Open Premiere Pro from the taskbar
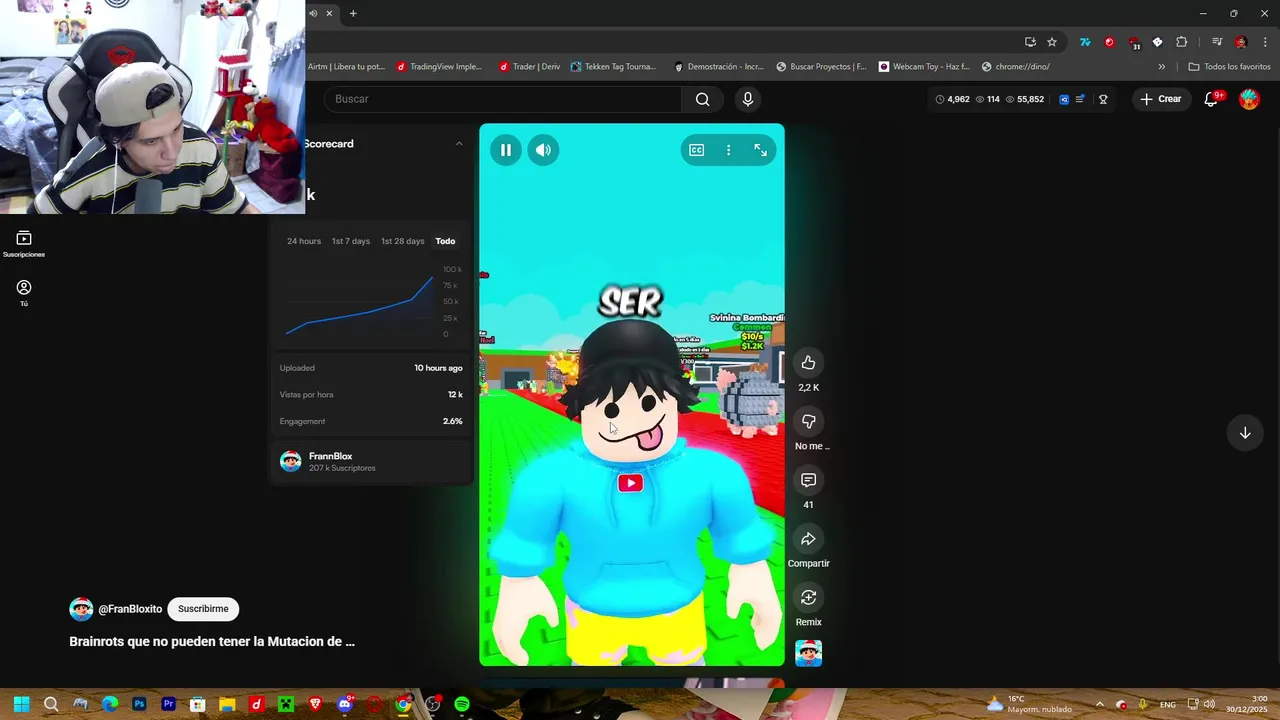1280x720 pixels. pos(168,705)
